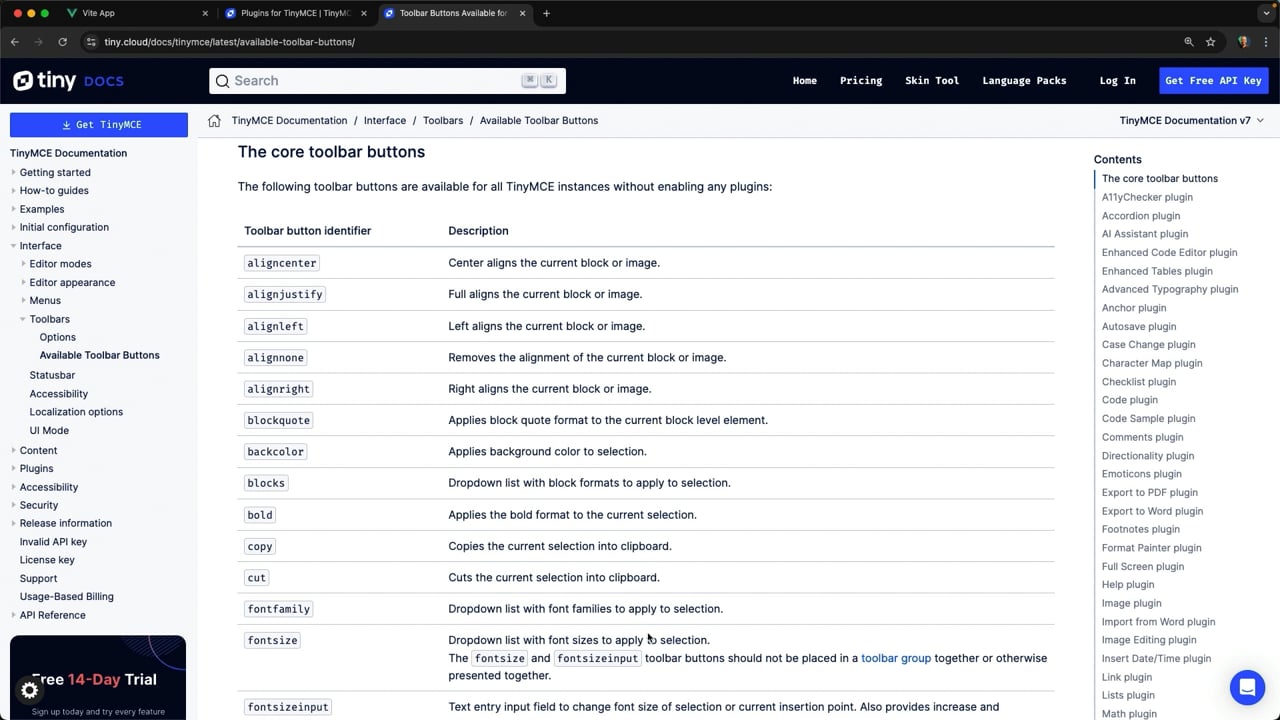
Task: Click the Log In link
Action: 1117,81
